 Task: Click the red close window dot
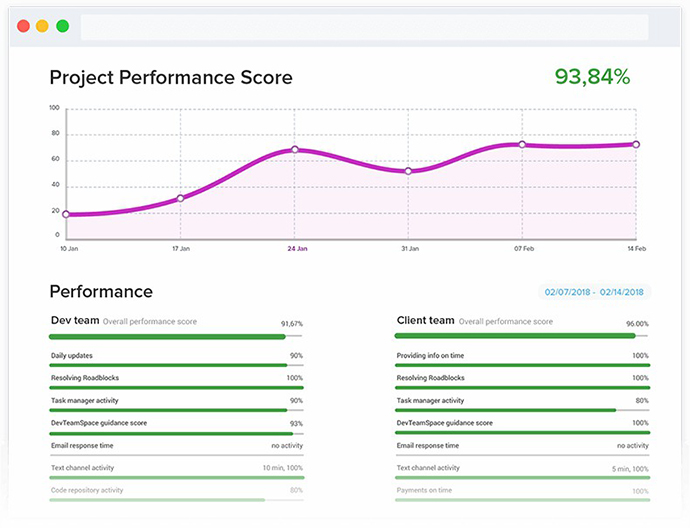click(x=23, y=26)
